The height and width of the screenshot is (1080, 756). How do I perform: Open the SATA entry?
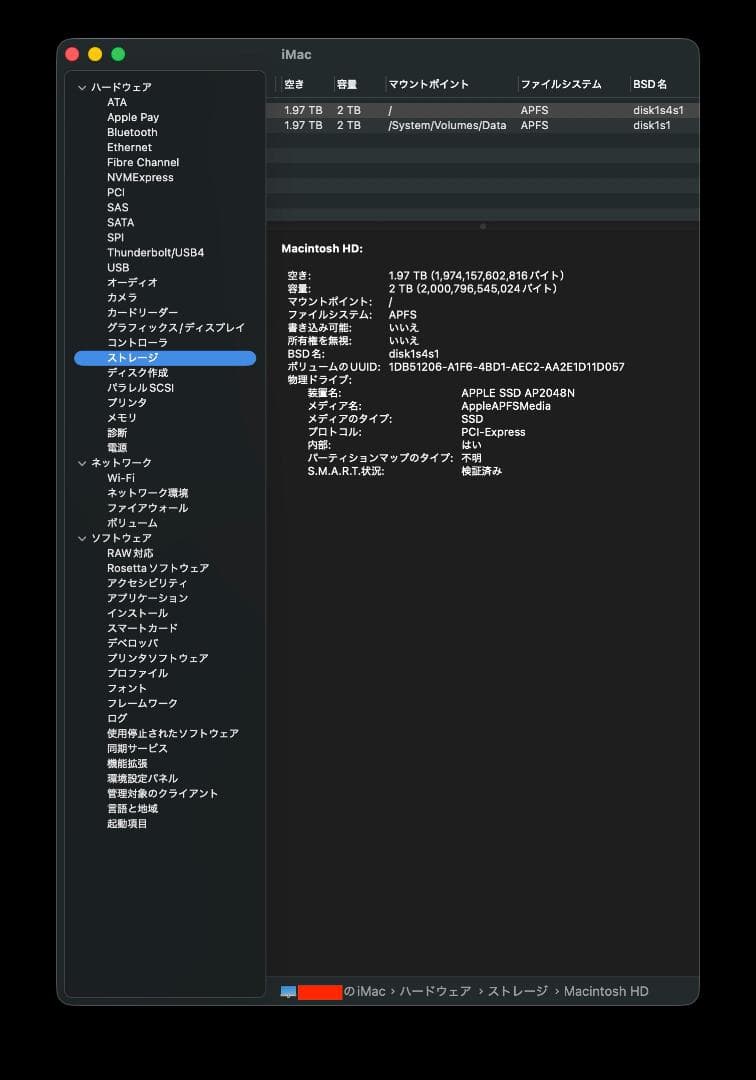point(120,222)
